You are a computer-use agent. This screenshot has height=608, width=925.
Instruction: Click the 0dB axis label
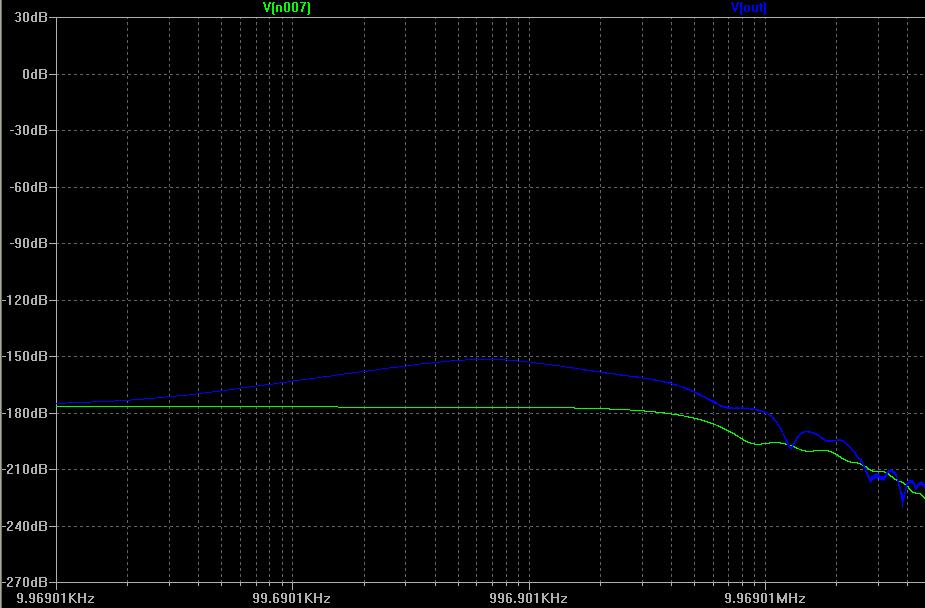(x=35, y=74)
